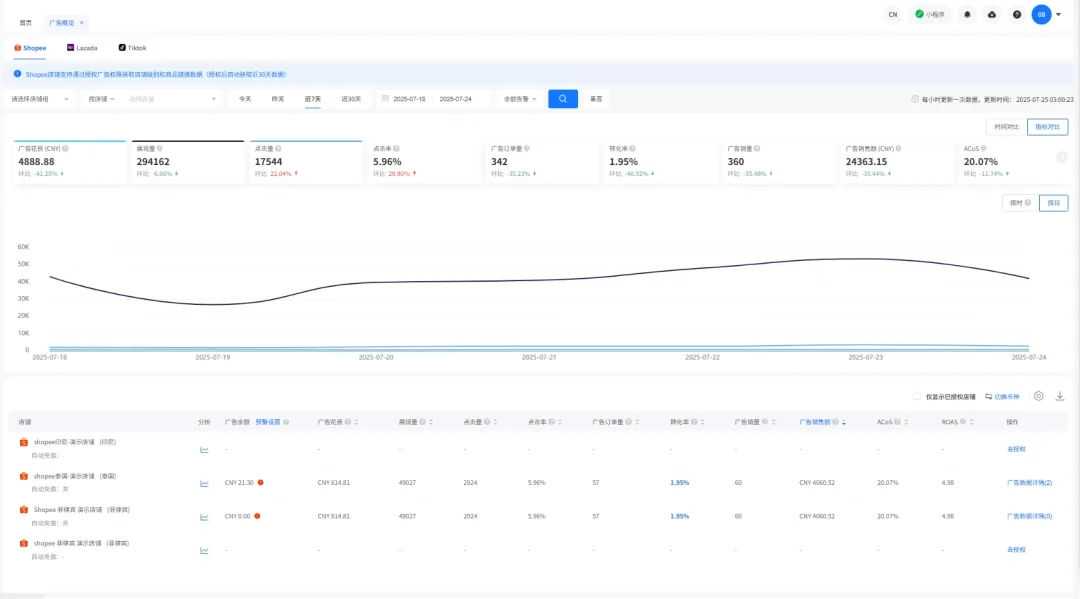Viewport: 1080px width, 599px height.
Task: Select 指标对比 comparison mode
Action: 1047,127
